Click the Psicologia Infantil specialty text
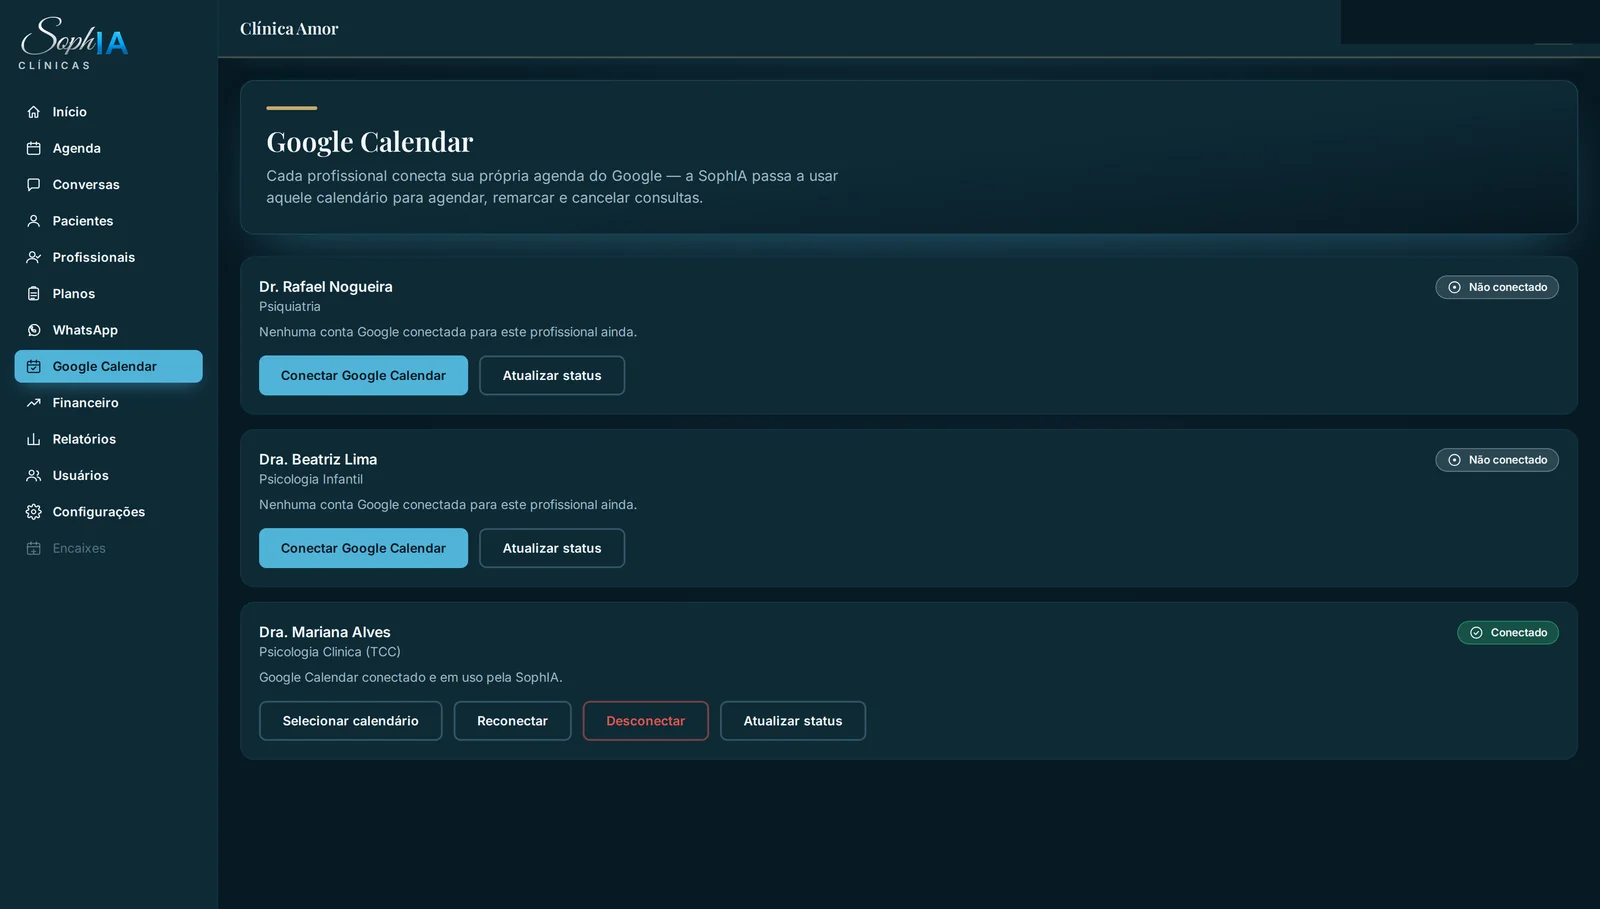 311,480
